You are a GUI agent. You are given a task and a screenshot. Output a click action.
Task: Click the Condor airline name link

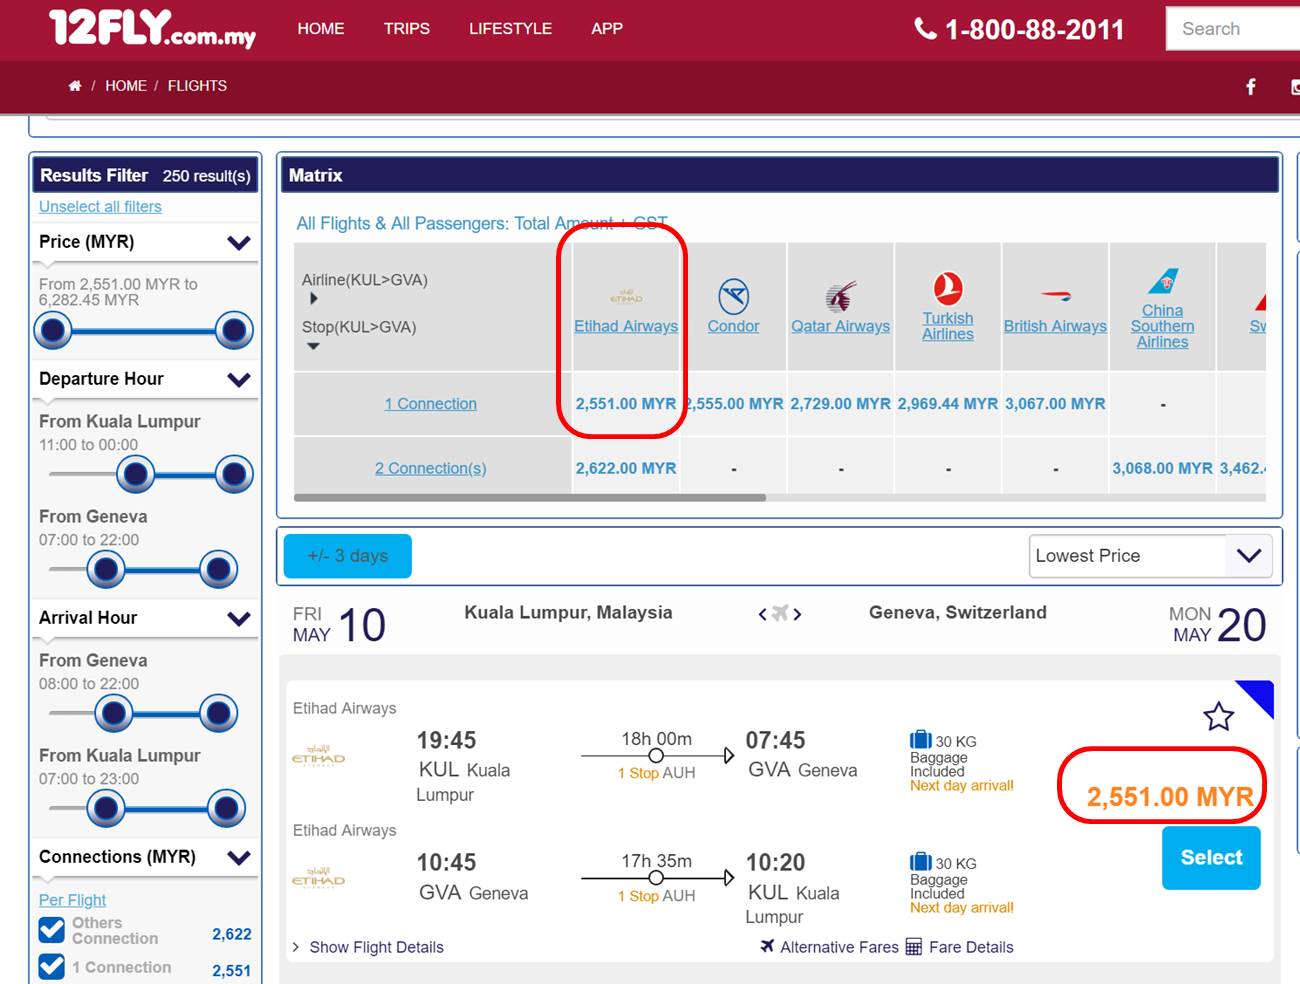(733, 326)
